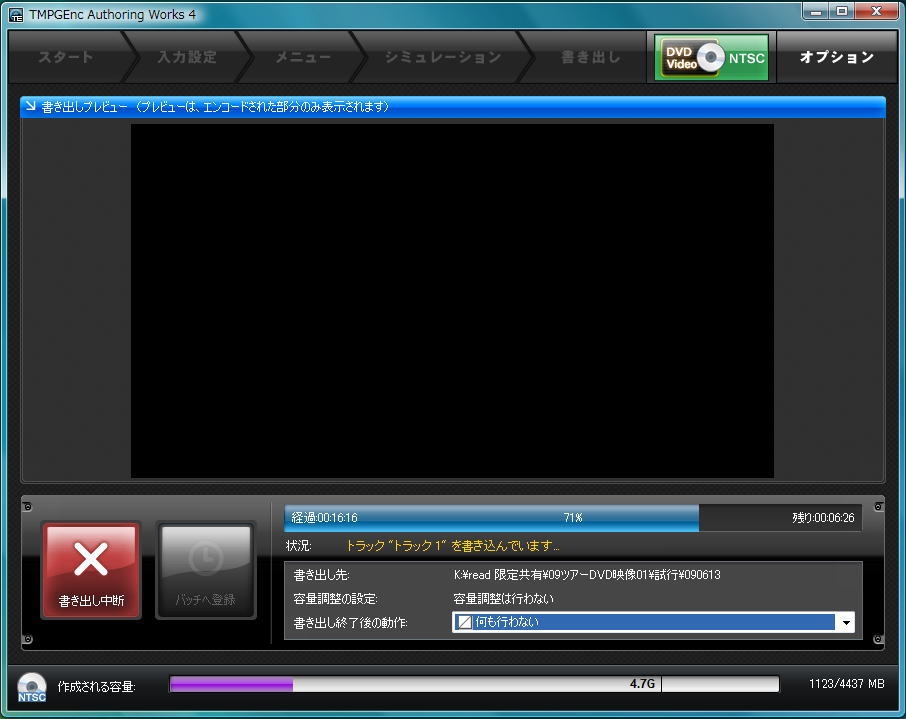This screenshot has height=719, width=906.
Task: Go to the メニュー tab
Action: [303, 57]
